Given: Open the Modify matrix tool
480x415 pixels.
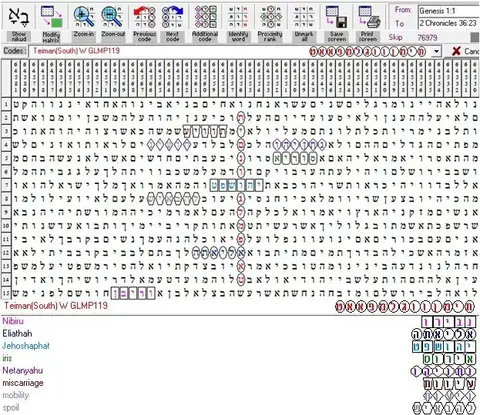Looking at the screenshot, I should [x=51, y=16].
